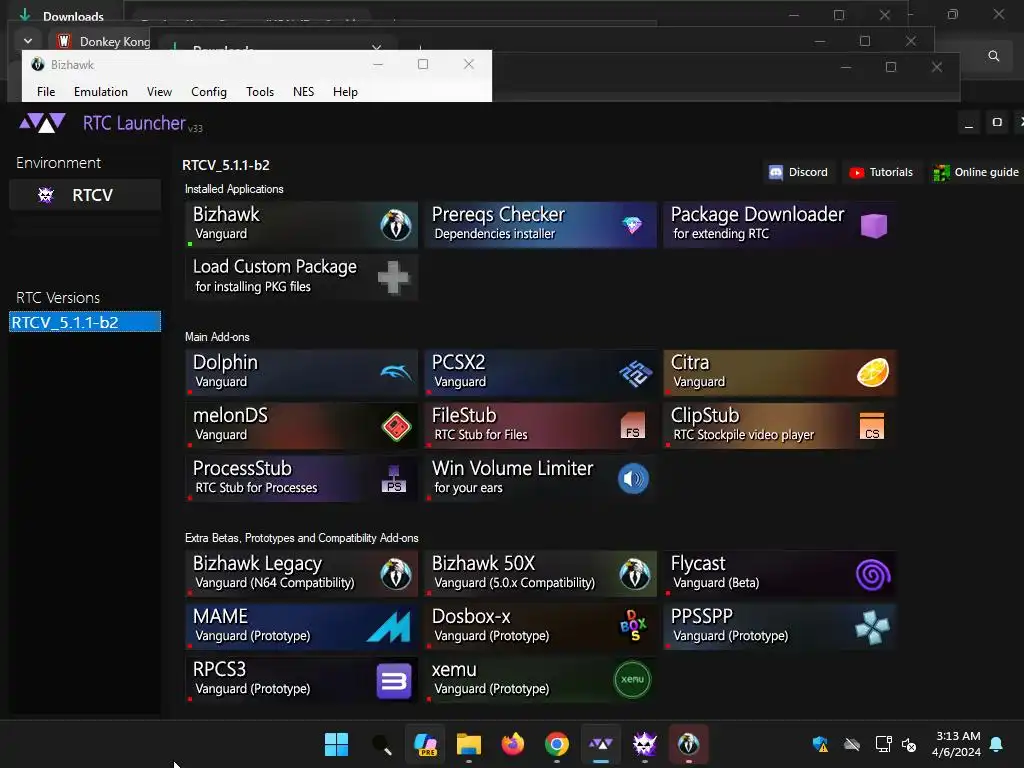Screen dimensions: 1024x768
Task: Click the ProcessStub PS icon
Action: [x=394, y=479]
